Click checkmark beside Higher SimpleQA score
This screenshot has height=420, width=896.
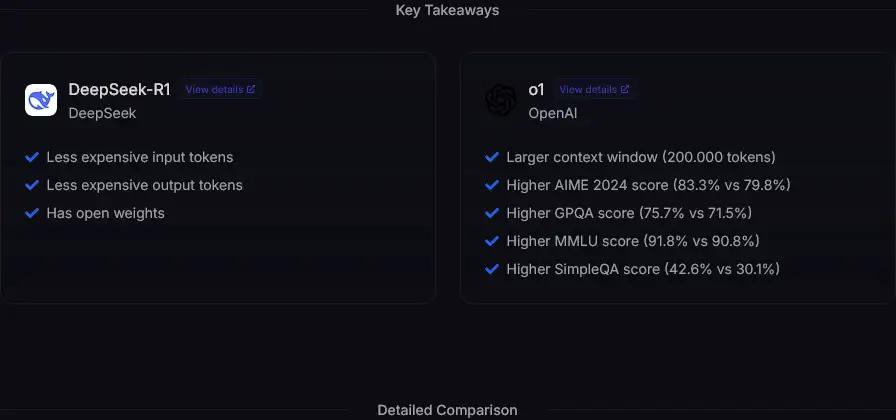coord(492,269)
